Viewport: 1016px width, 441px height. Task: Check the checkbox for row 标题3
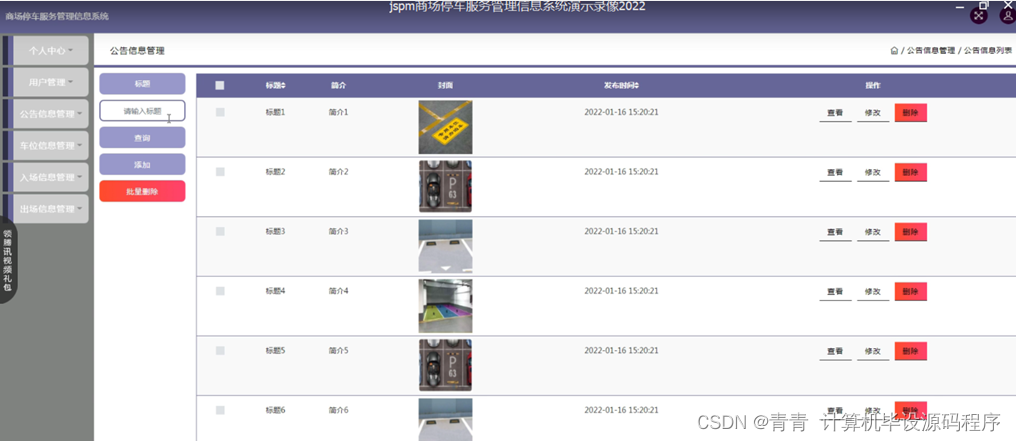coord(220,231)
